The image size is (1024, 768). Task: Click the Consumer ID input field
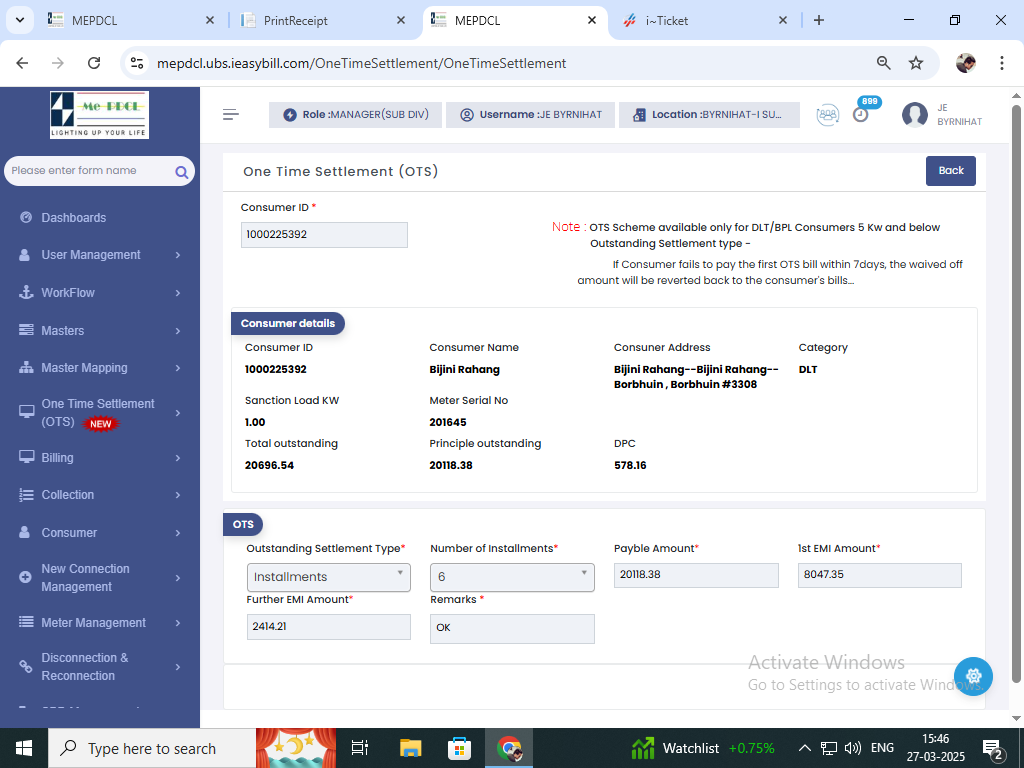[324, 234]
